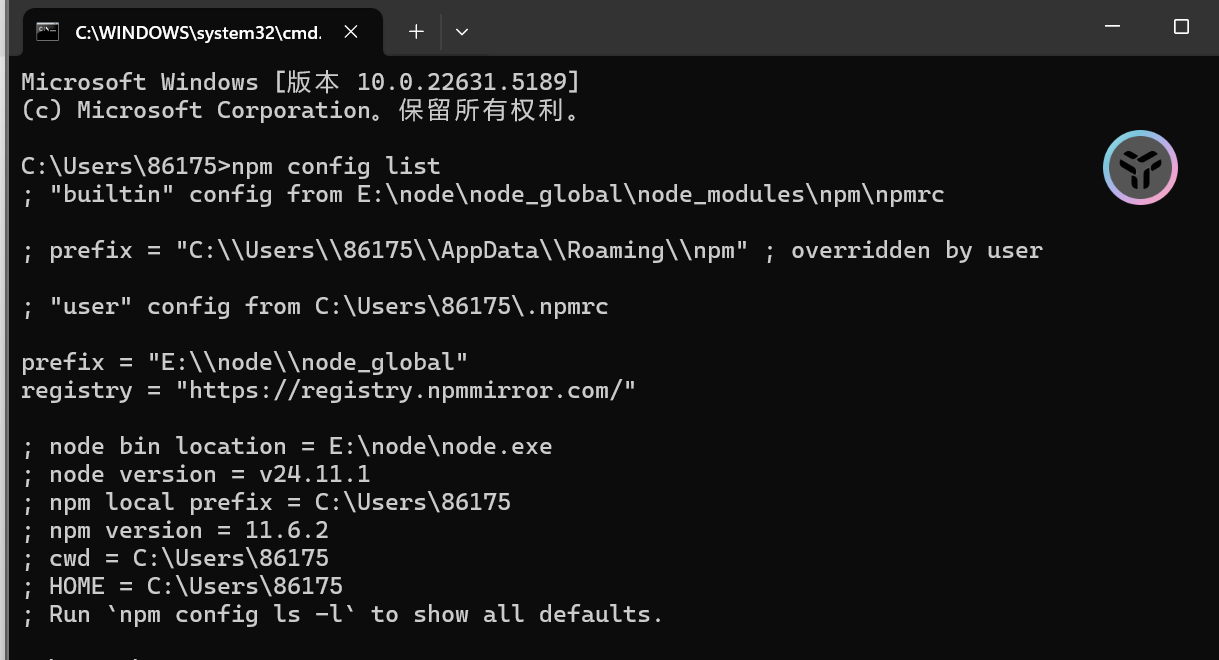Click the new tab plus icon

(415, 31)
